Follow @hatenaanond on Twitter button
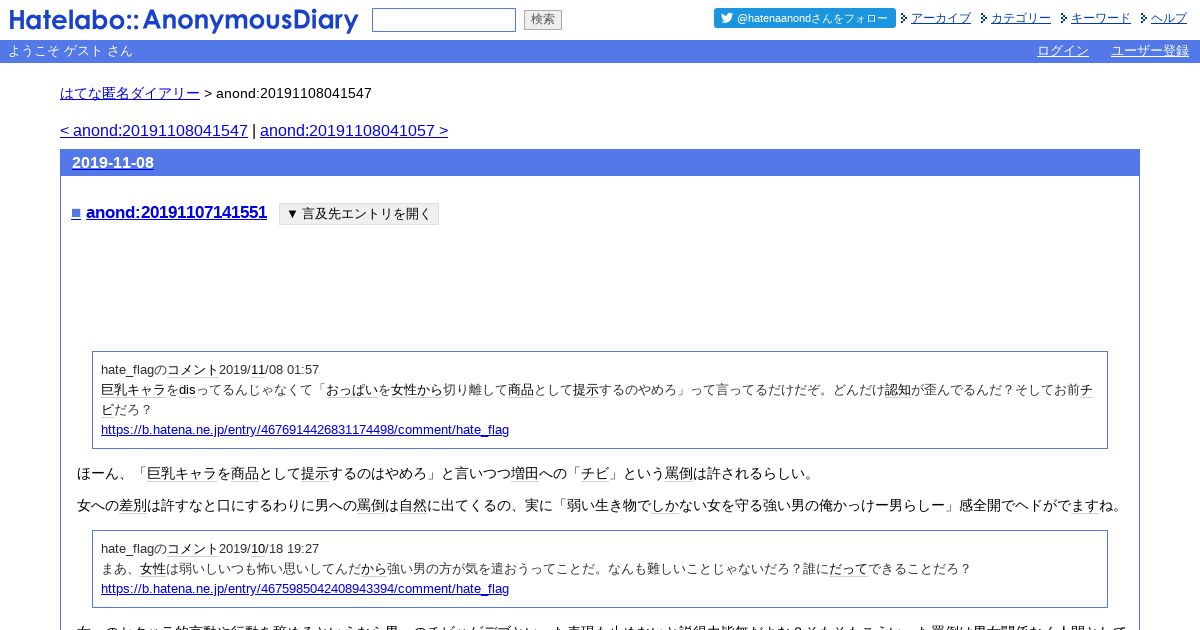The image size is (1200, 630). tap(805, 18)
